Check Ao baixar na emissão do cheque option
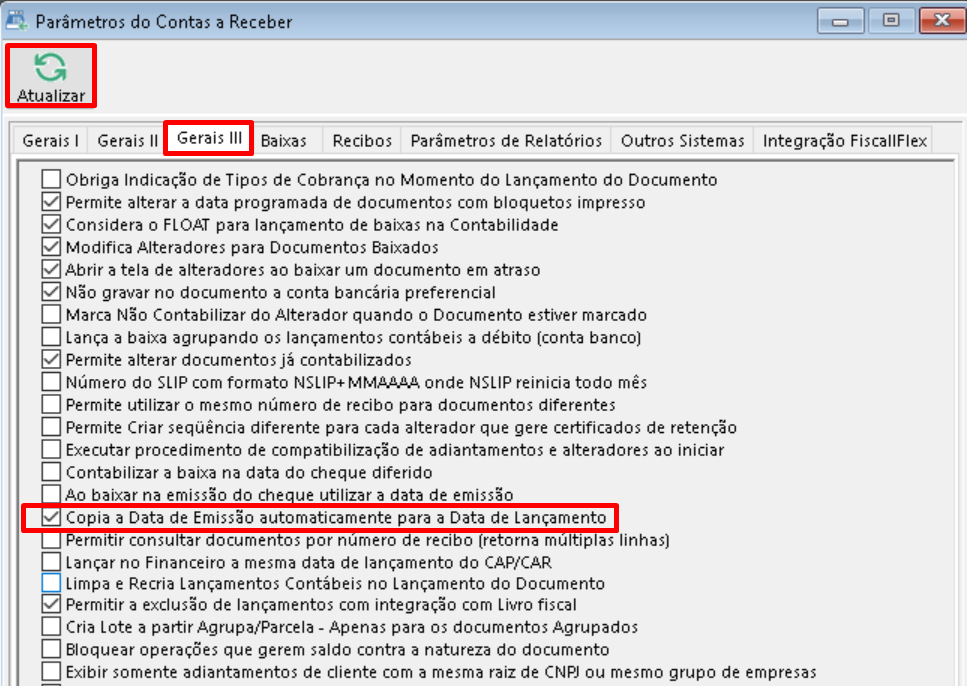 tap(51, 494)
